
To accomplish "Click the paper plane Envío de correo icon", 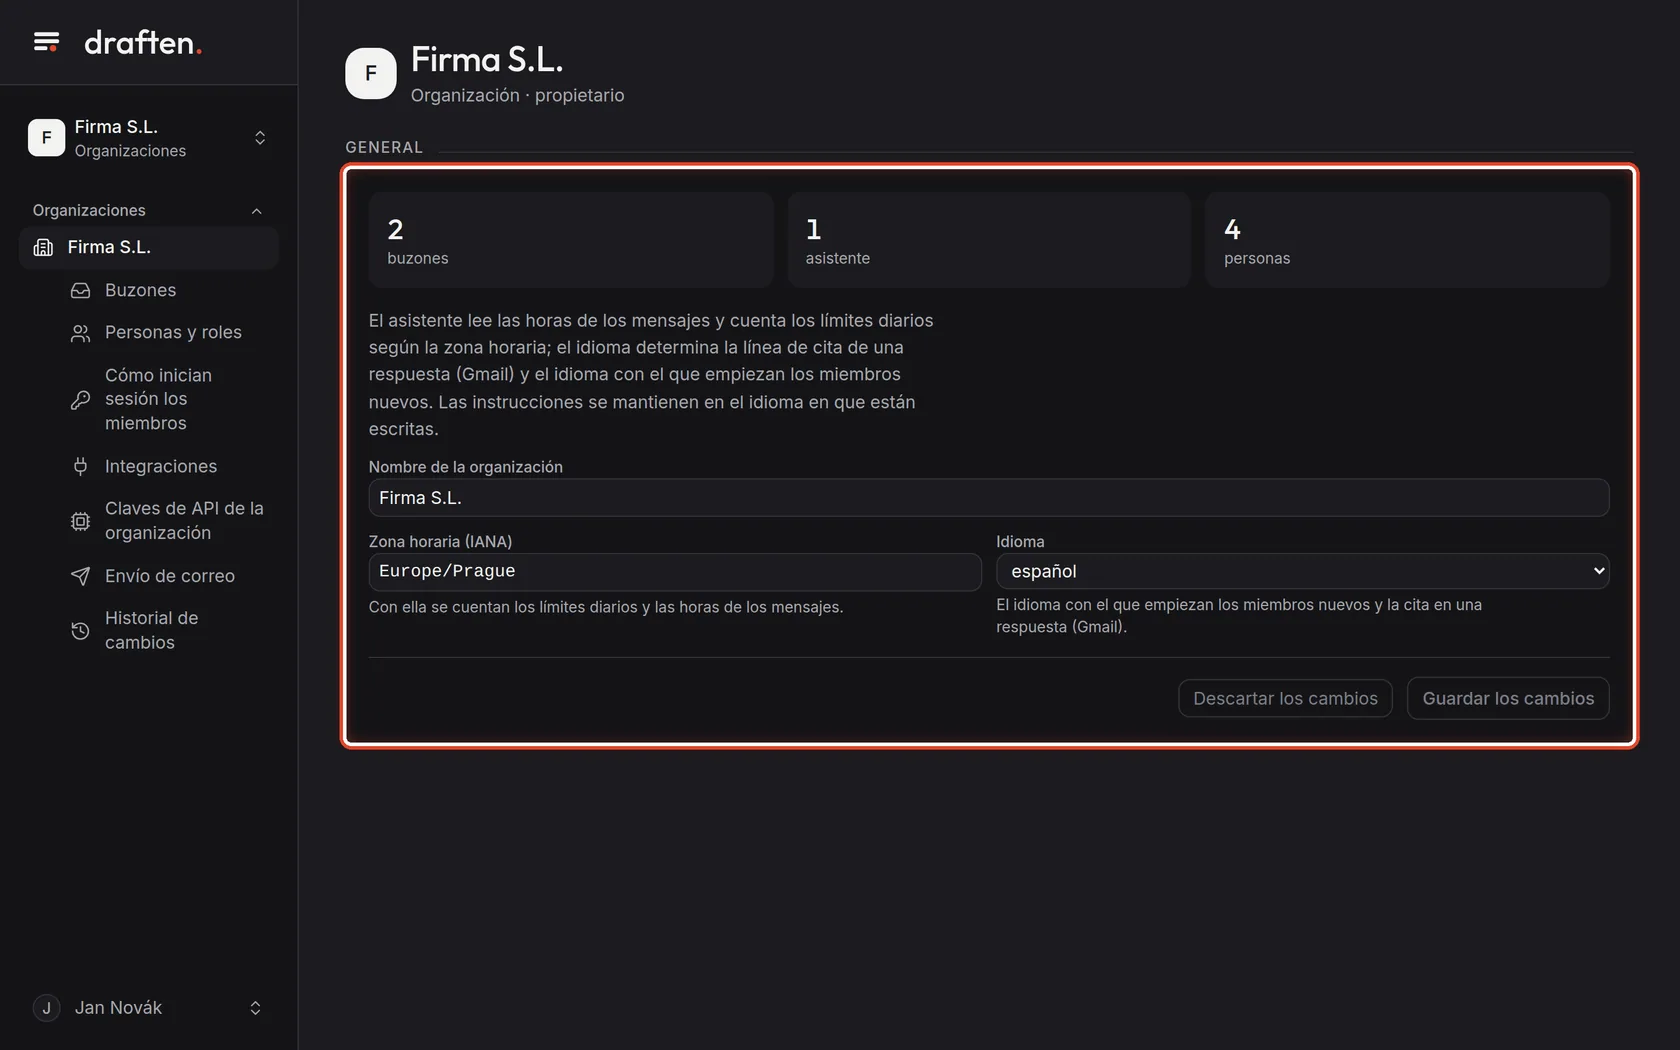I will tap(81, 576).
